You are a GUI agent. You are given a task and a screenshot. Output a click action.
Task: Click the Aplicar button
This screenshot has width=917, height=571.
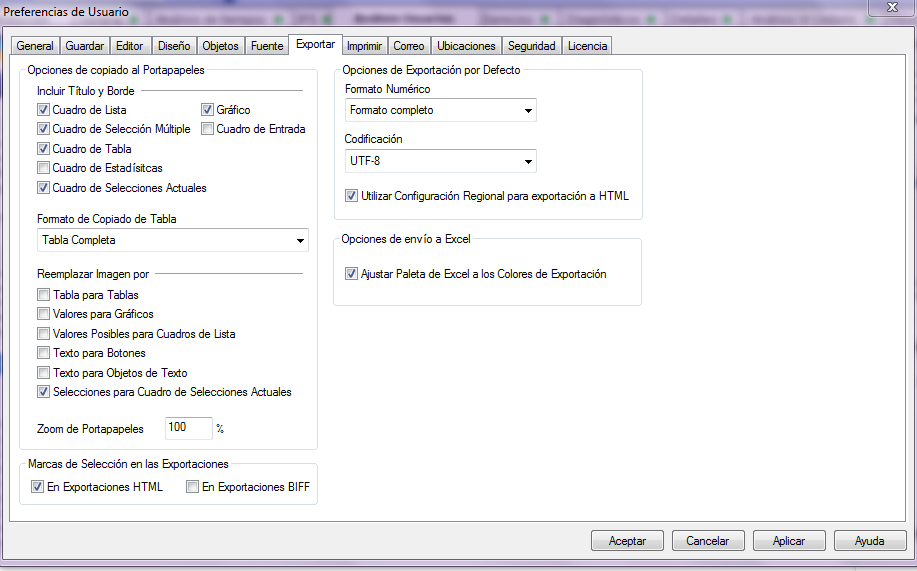click(x=789, y=541)
